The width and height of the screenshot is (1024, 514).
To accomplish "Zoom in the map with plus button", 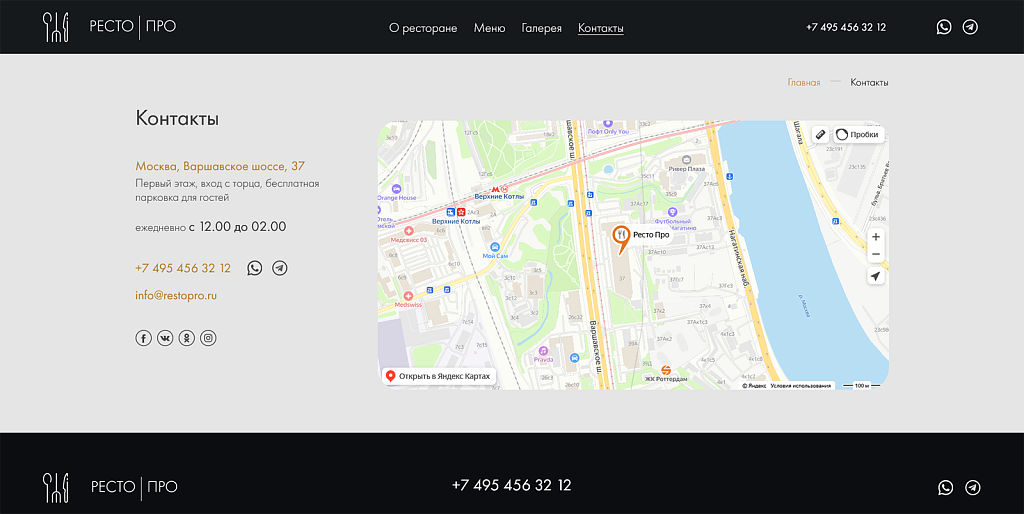I will click(x=876, y=237).
